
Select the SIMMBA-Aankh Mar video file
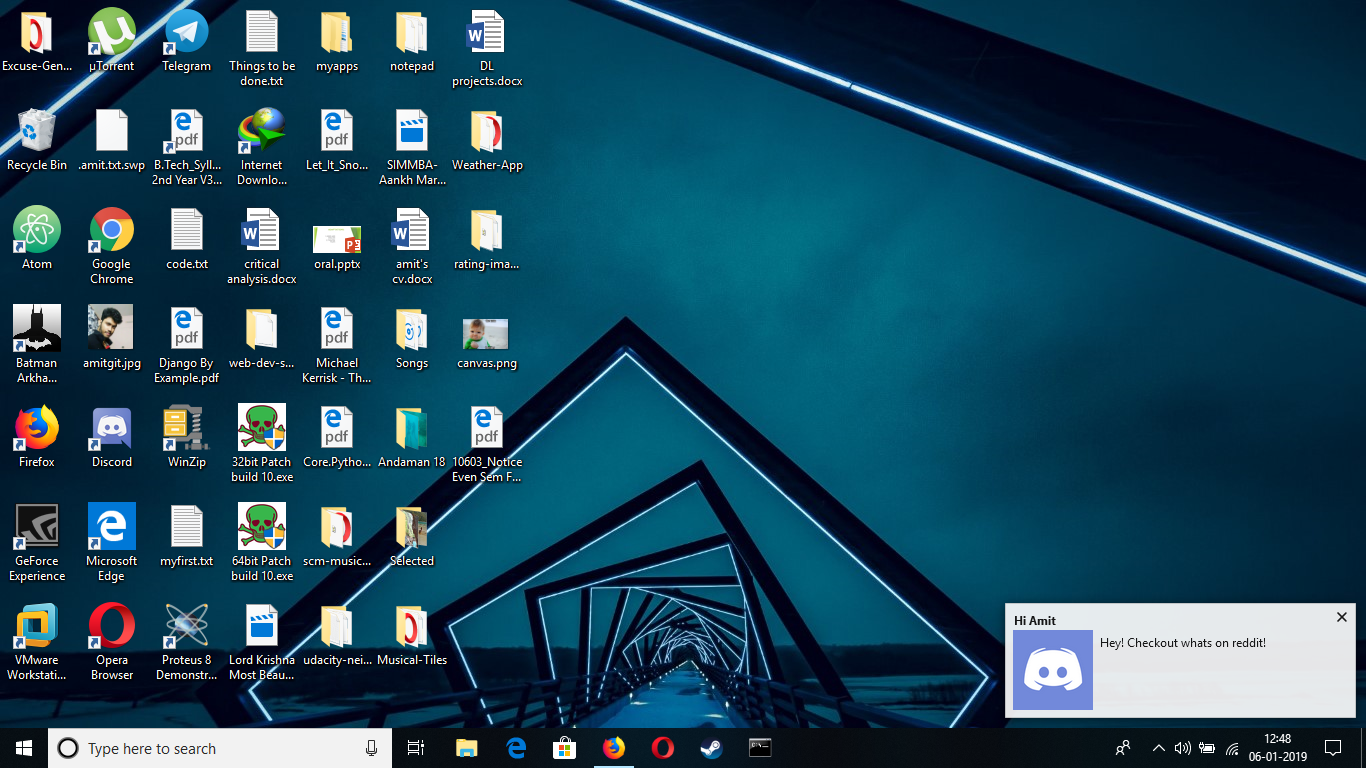pyautogui.click(x=412, y=147)
